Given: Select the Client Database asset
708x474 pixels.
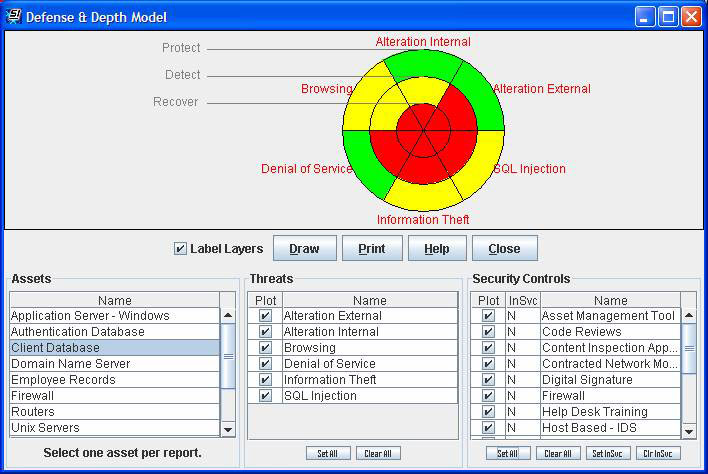Looking at the screenshot, I should [x=115, y=348].
